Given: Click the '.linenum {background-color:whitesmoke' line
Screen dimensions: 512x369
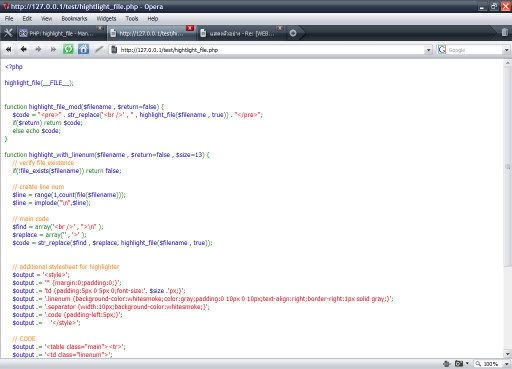Looking at the screenshot, I should 203,299.
